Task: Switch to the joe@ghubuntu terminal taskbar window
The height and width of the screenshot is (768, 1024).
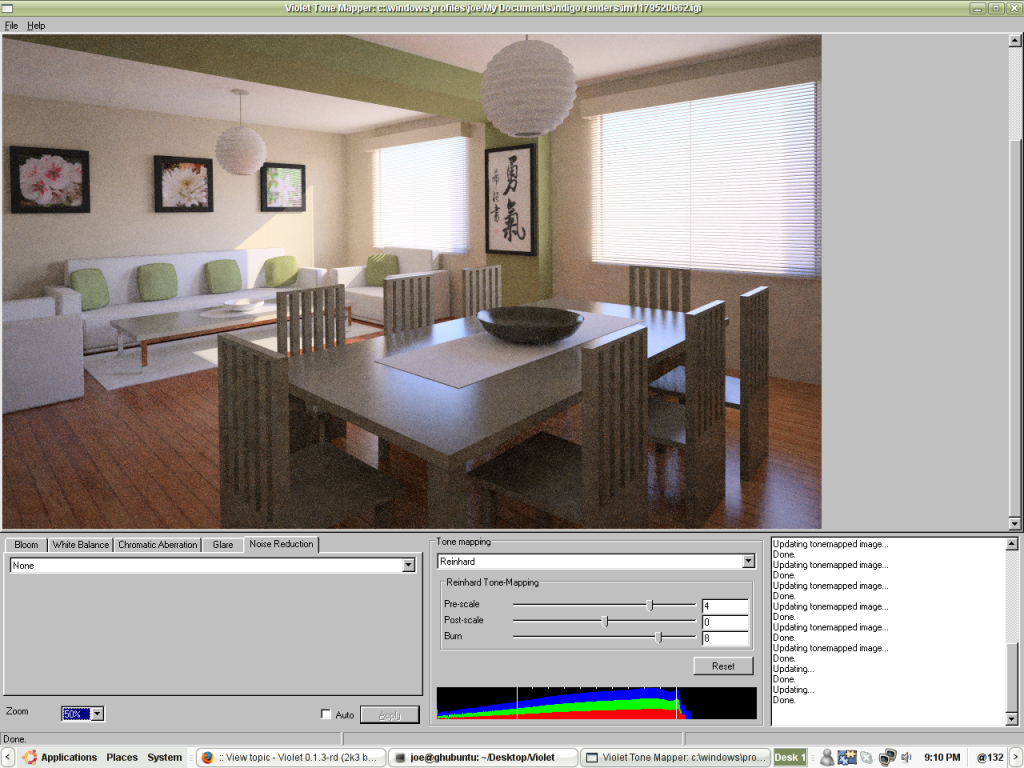Action: point(482,758)
